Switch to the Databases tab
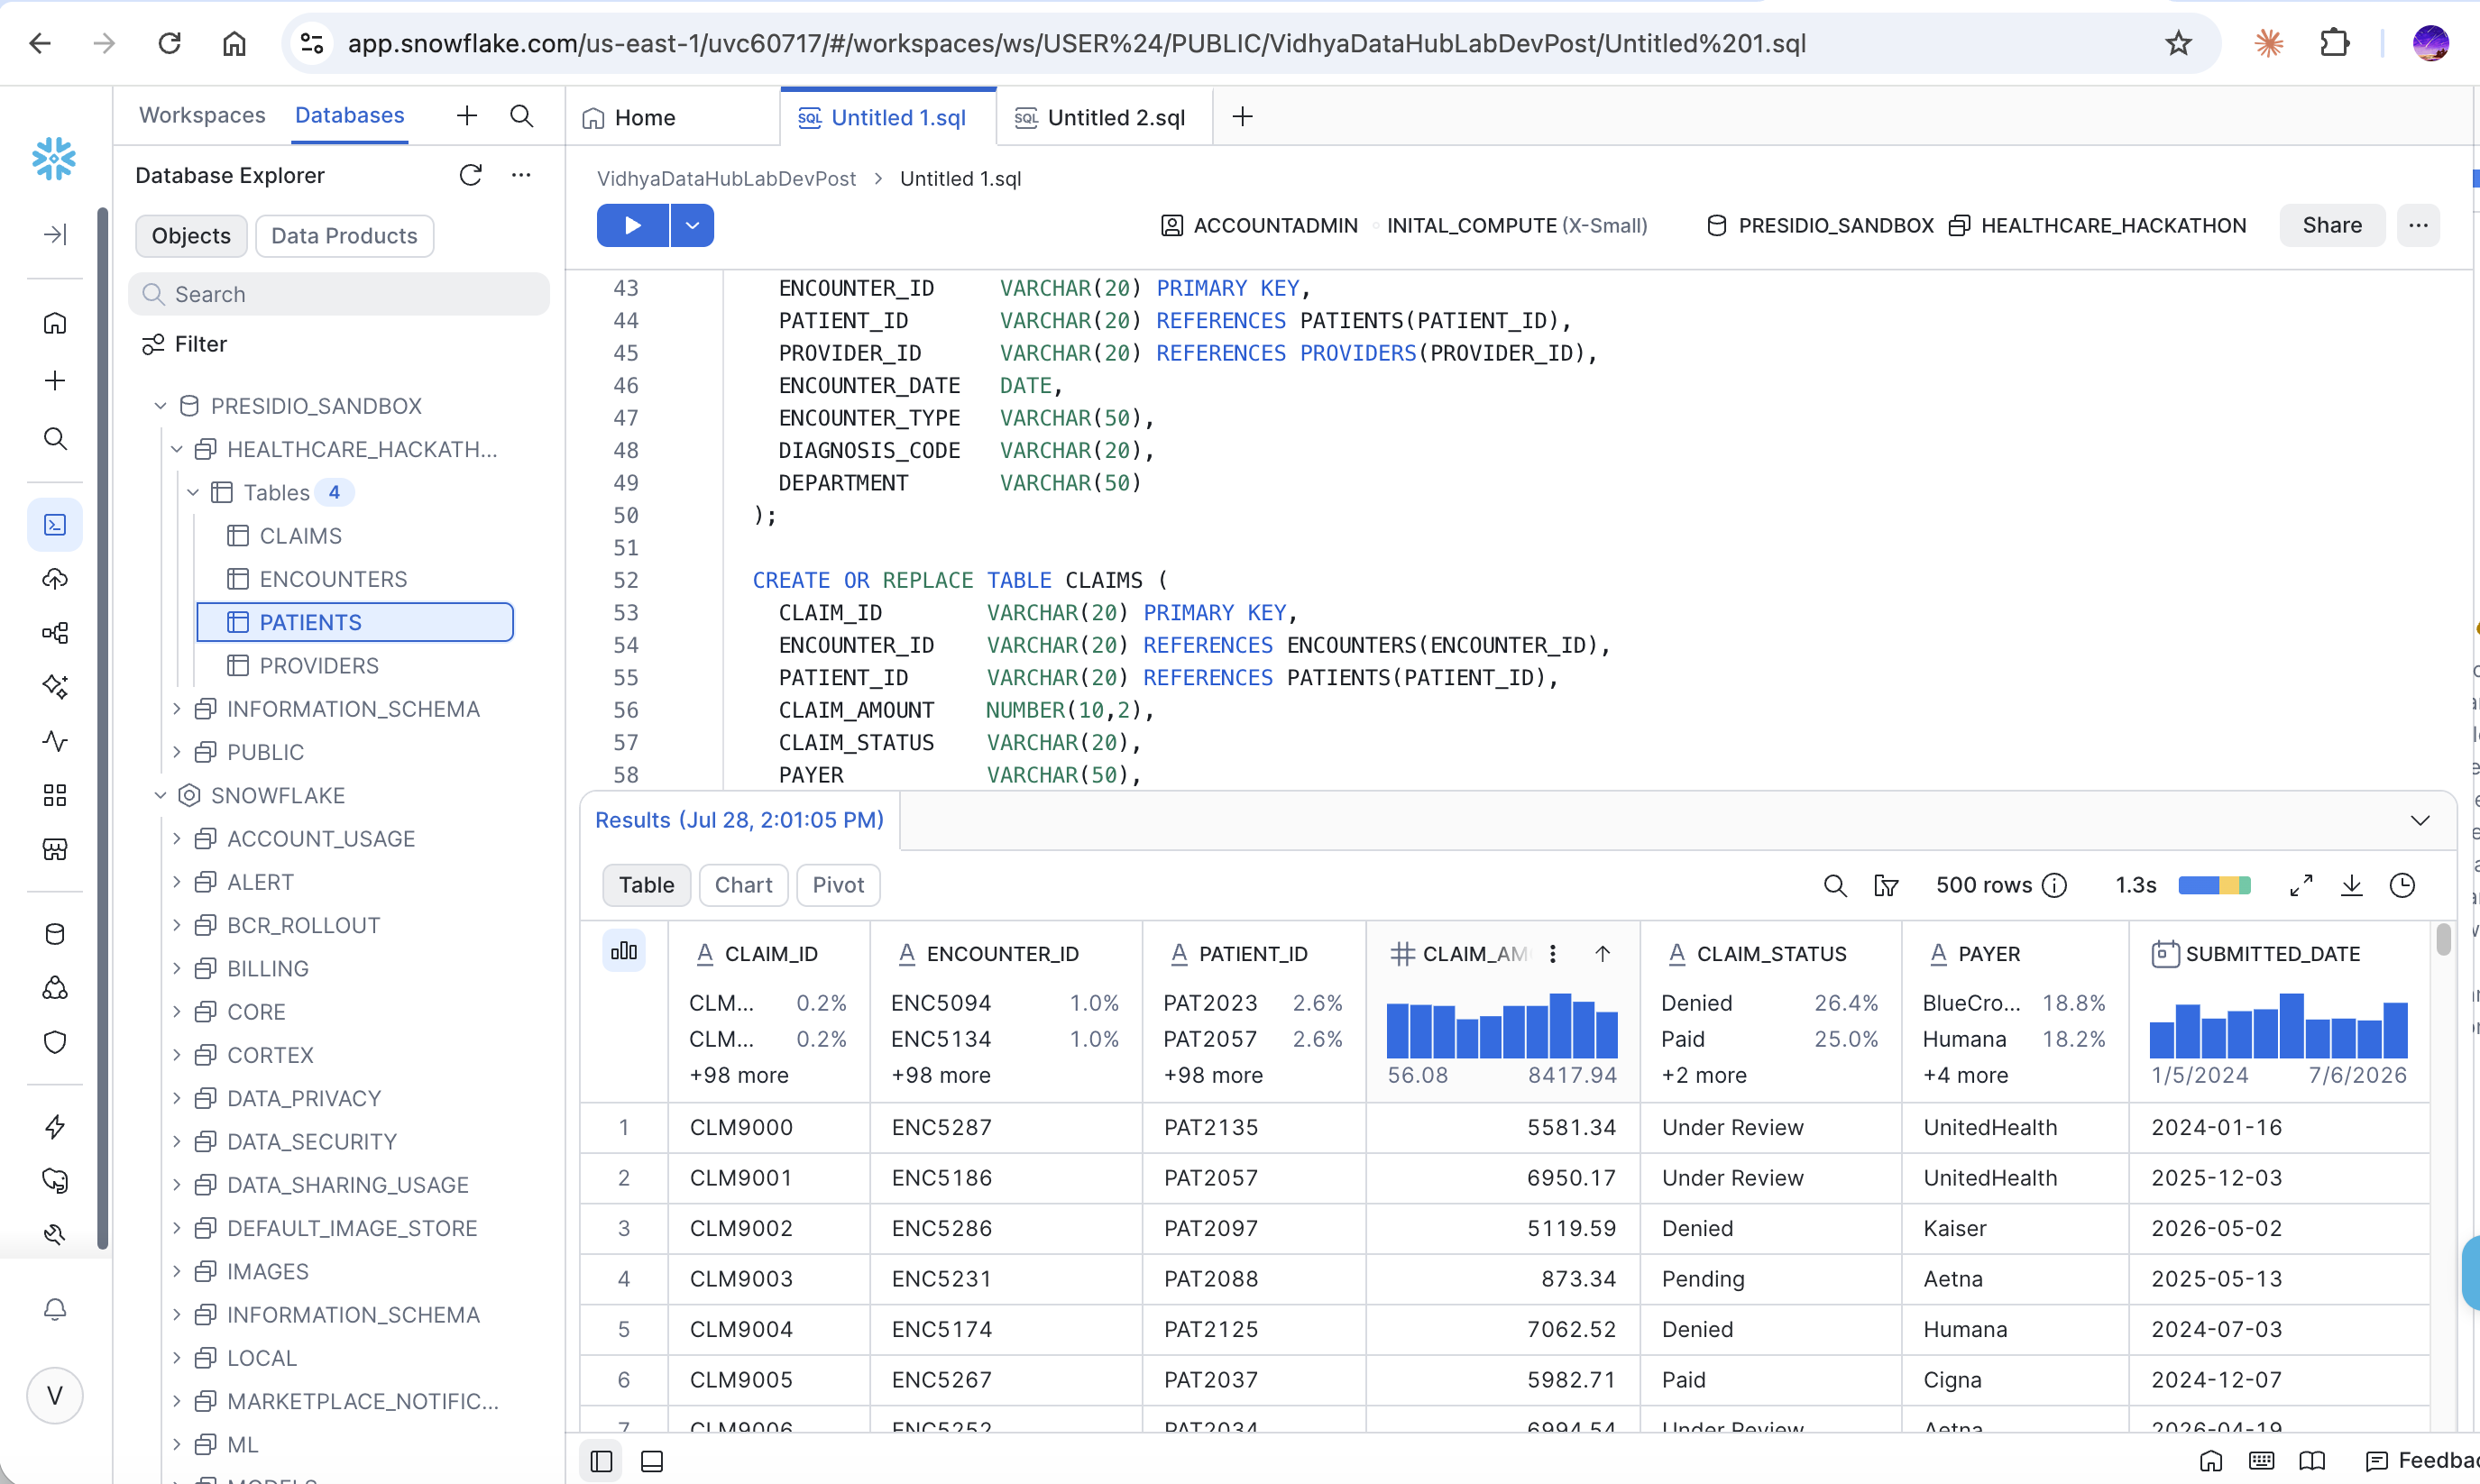Screen dimensions: 2480x1484 pos(350,115)
